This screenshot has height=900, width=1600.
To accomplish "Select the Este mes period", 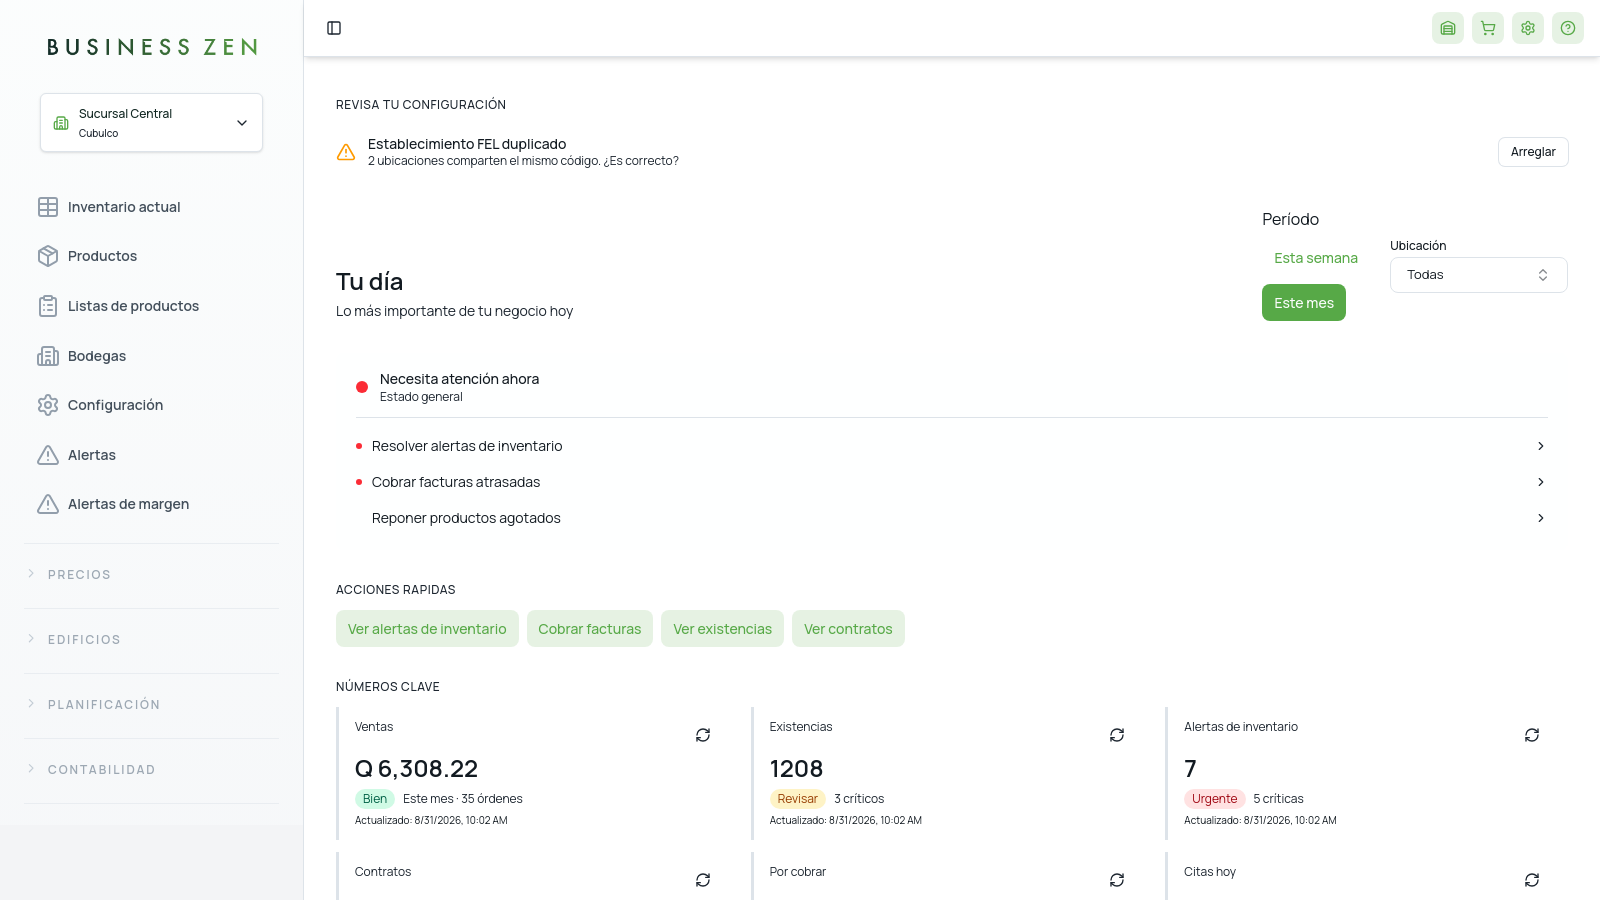I will (1304, 303).
